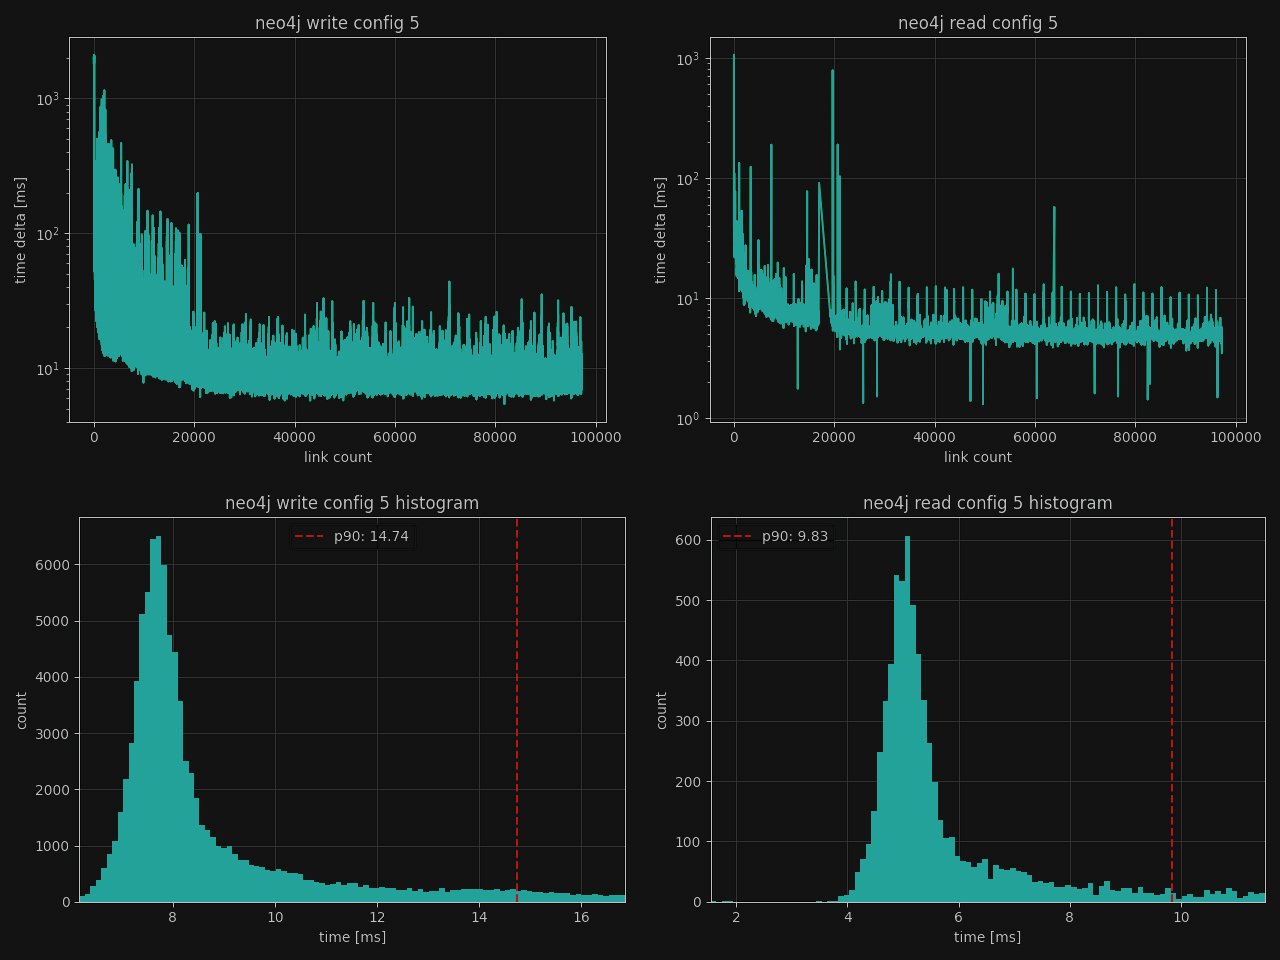This screenshot has height=960, width=1280.
Task: Click the 40000 tick on write line chart
Action: (x=295, y=437)
